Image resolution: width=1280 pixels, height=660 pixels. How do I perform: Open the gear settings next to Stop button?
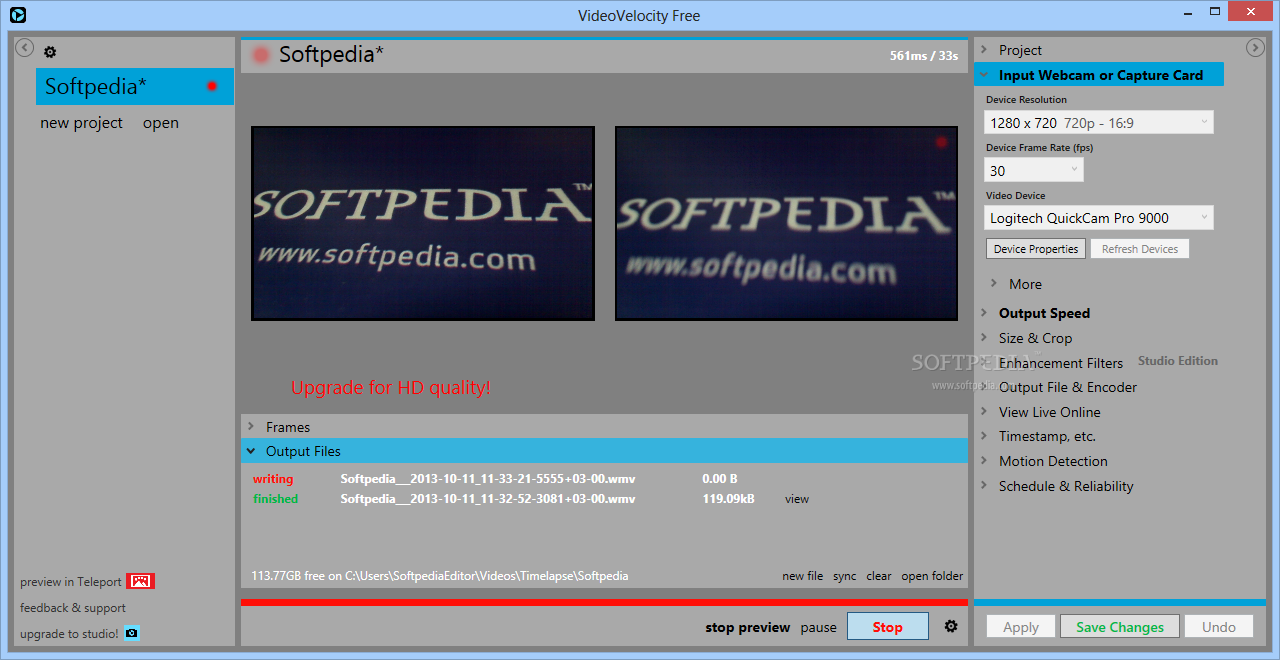click(951, 626)
